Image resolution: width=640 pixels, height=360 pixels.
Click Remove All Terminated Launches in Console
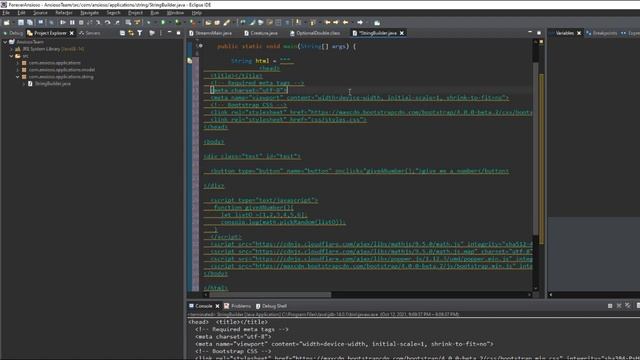[628, 306]
